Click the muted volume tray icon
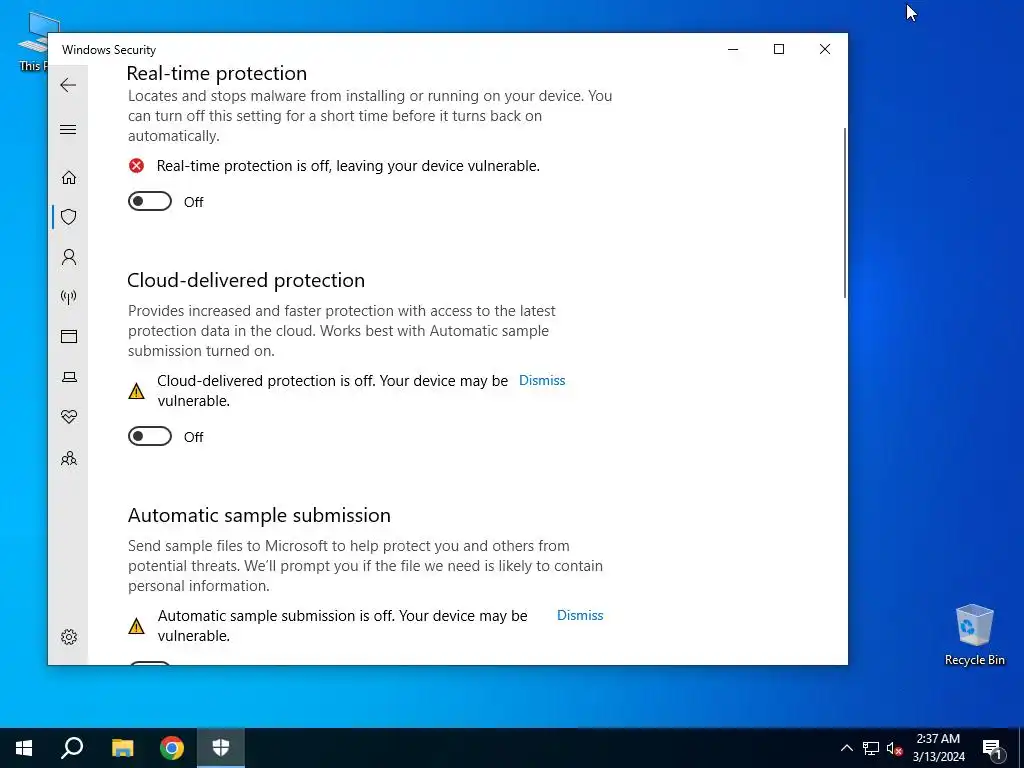The height and width of the screenshot is (768, 1024). click(x=894, y=748)
